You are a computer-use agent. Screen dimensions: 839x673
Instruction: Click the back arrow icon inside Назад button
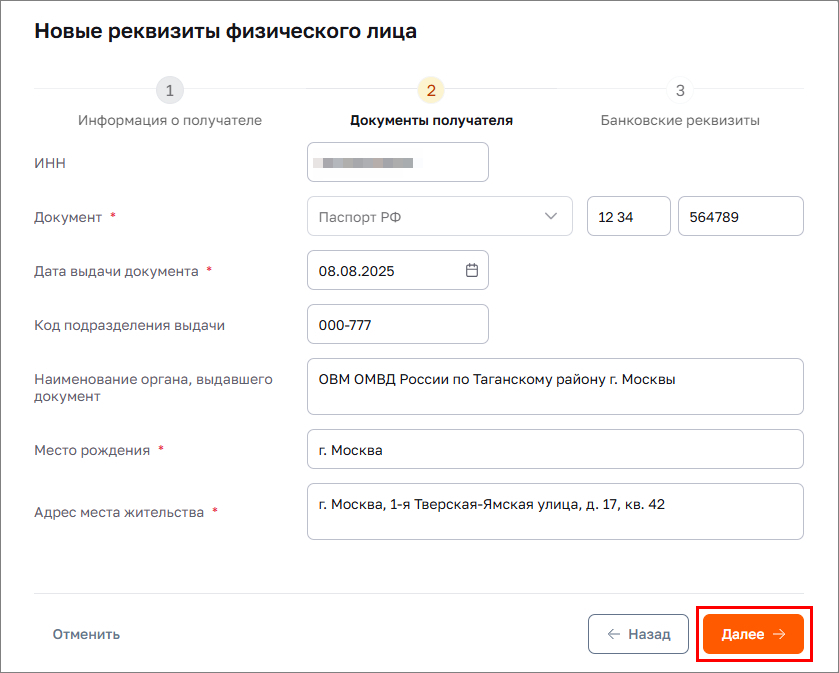pos(616,633)
